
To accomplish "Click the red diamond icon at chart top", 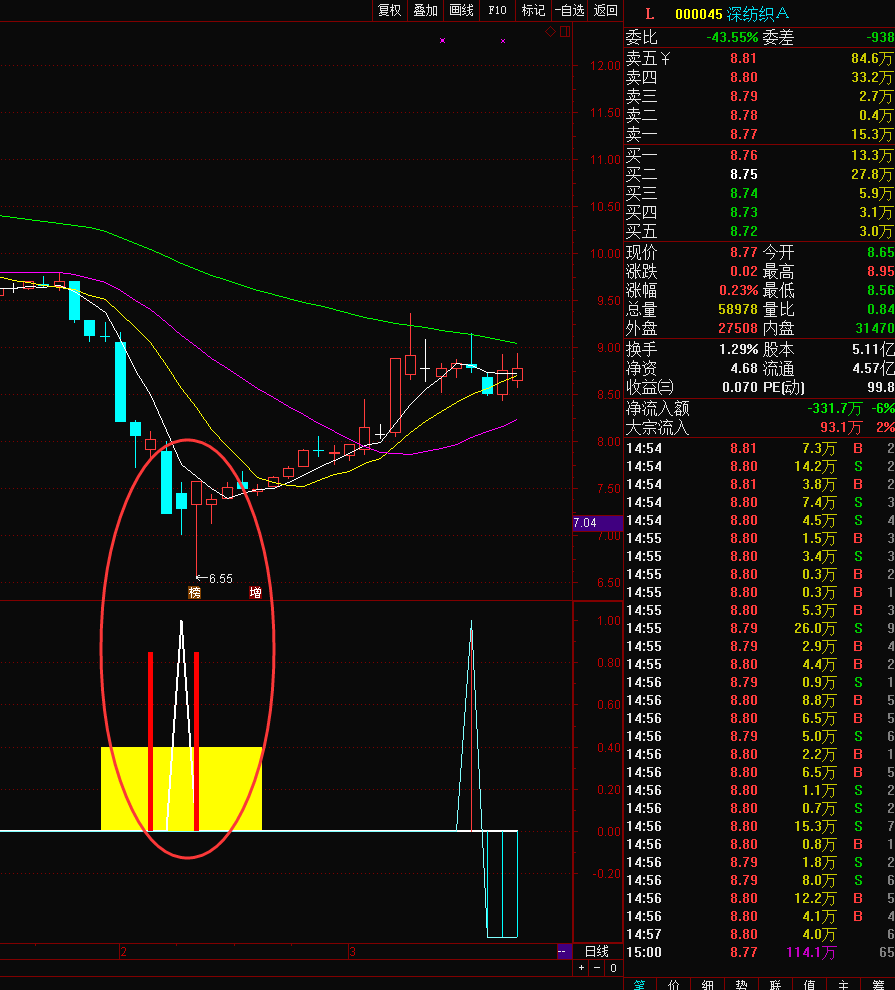I will coord(550,32).
